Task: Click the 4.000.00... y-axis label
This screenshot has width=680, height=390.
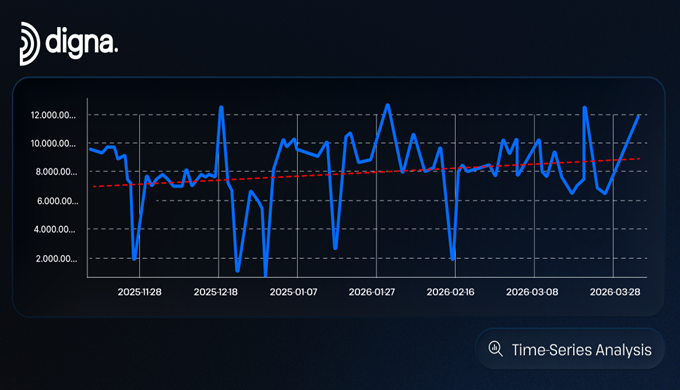Action: [54, 229]
